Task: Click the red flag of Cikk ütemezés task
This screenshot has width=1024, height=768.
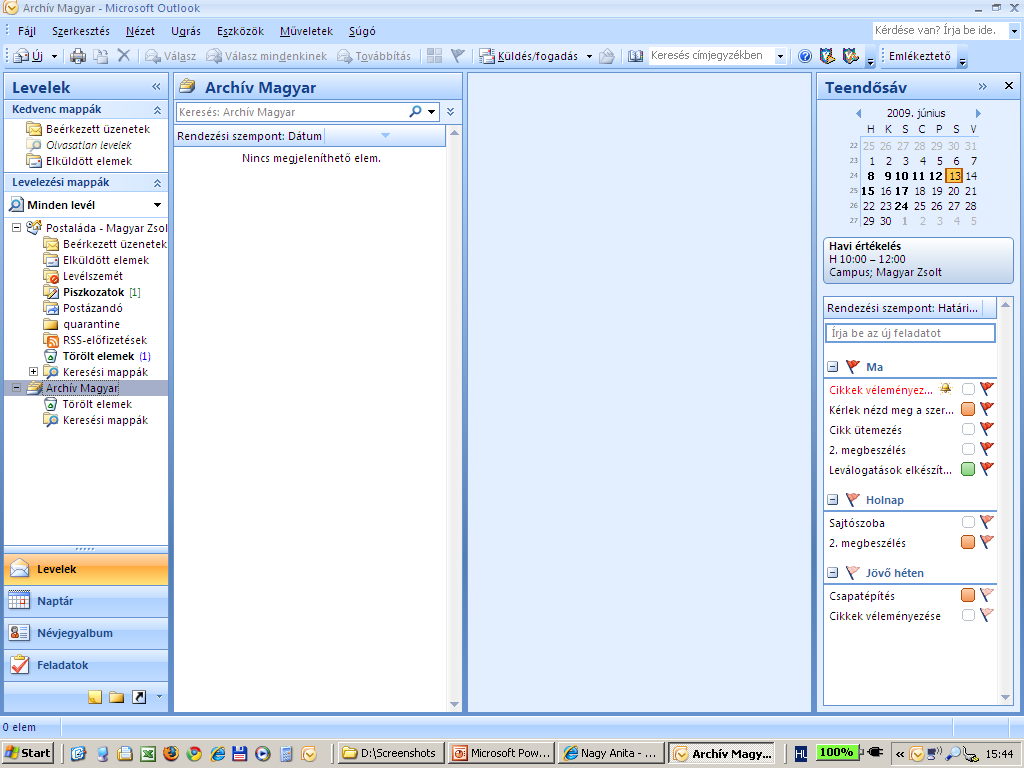Action: point(986,429)
